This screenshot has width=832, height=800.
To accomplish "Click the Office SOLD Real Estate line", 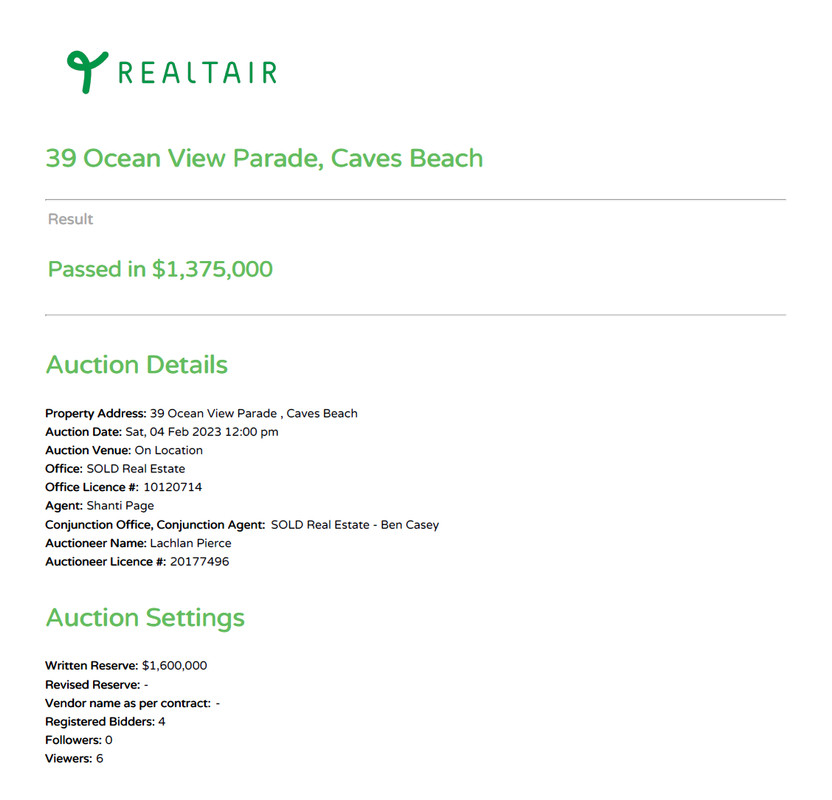I will point(115,468).
